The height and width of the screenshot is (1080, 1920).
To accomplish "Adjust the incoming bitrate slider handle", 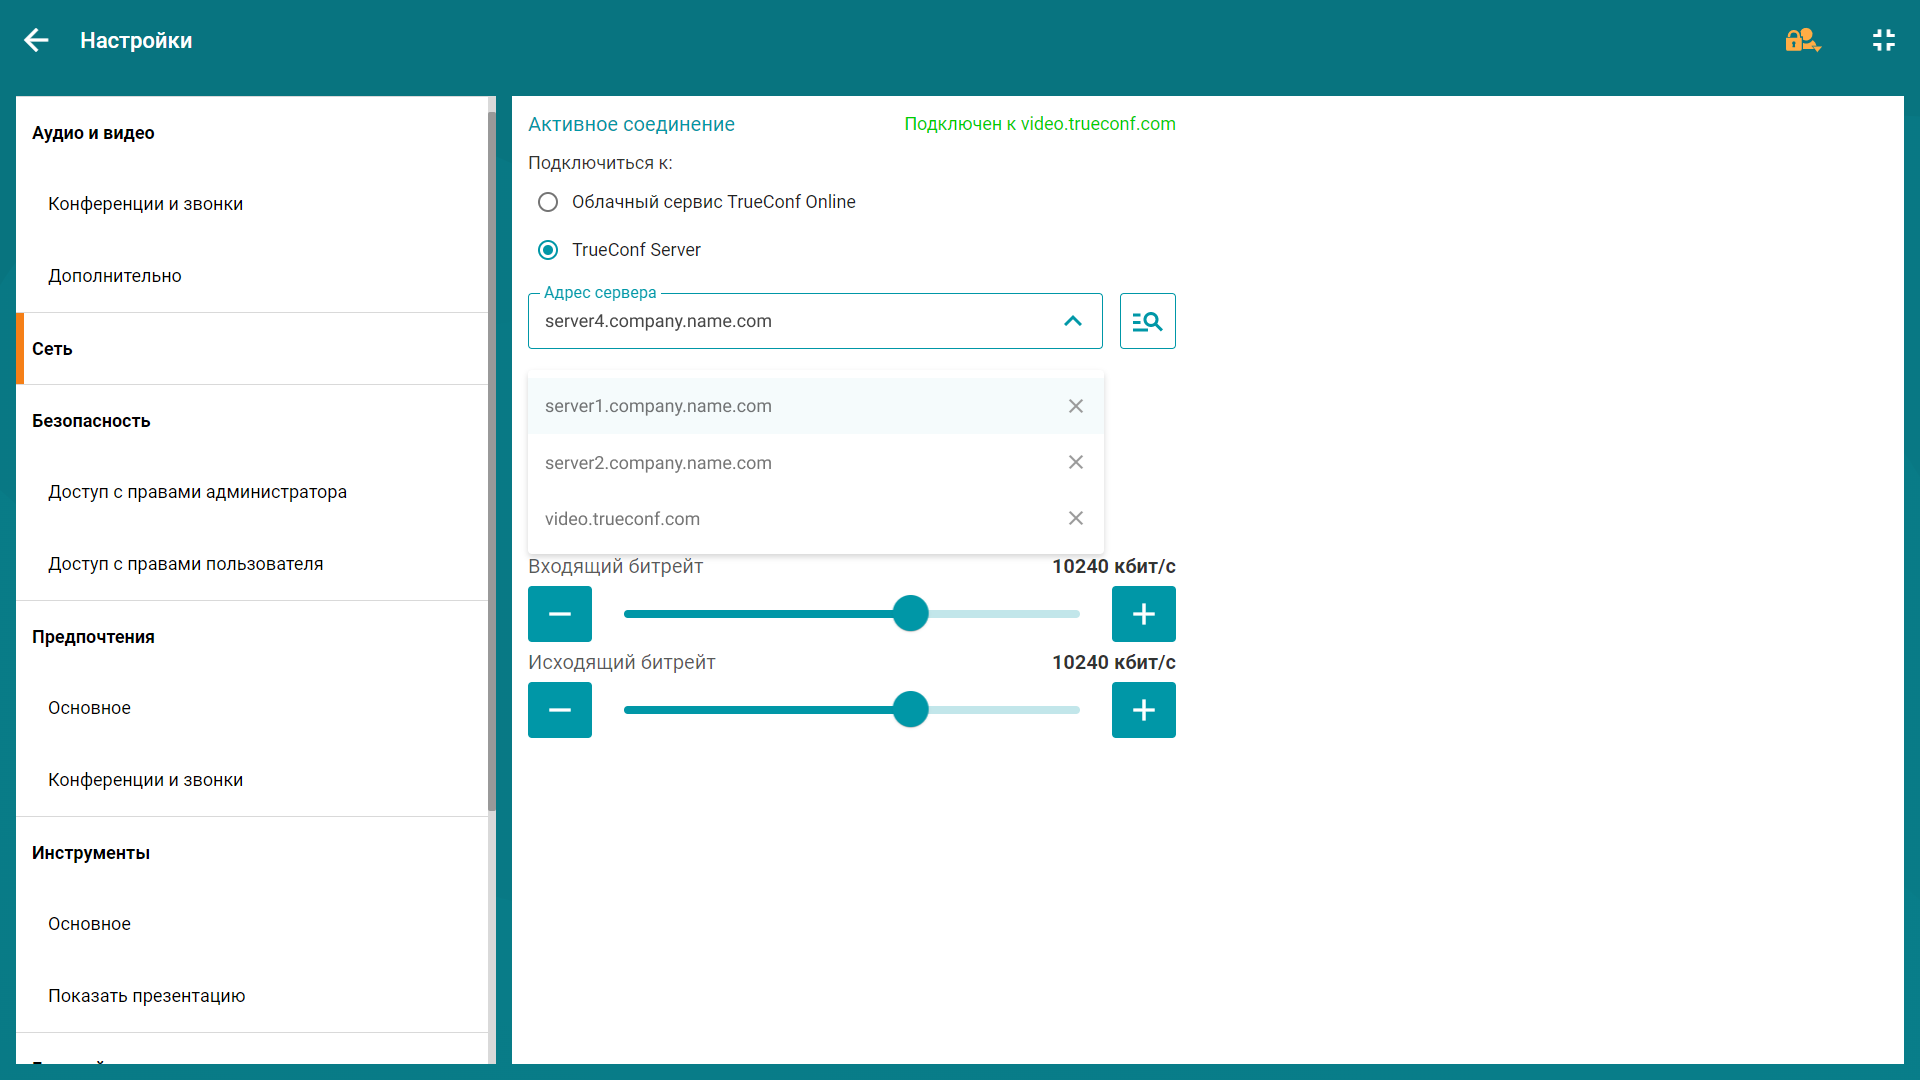I will [910, 614].
